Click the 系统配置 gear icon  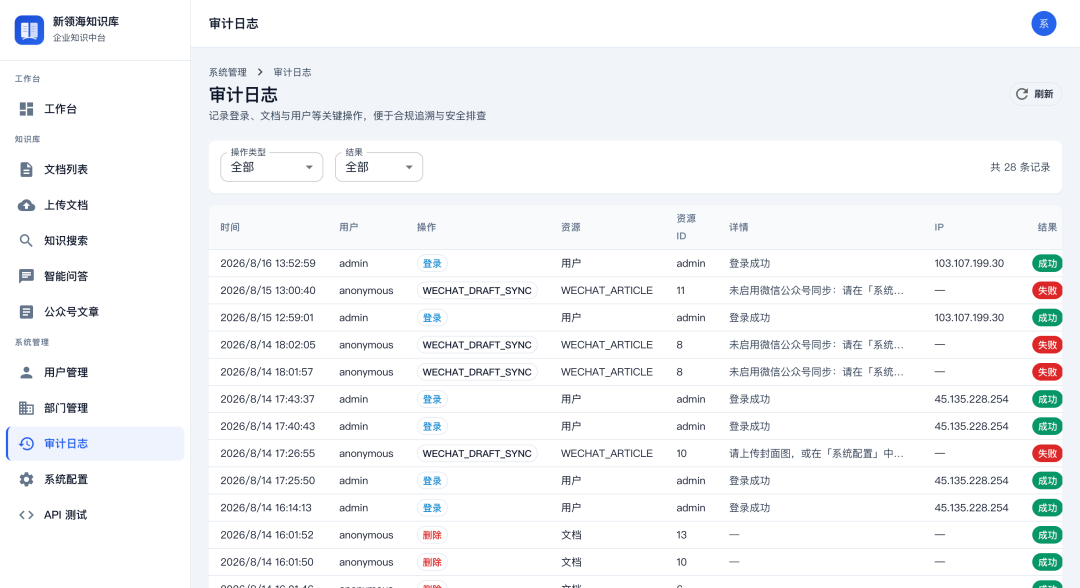pos(26,479)
